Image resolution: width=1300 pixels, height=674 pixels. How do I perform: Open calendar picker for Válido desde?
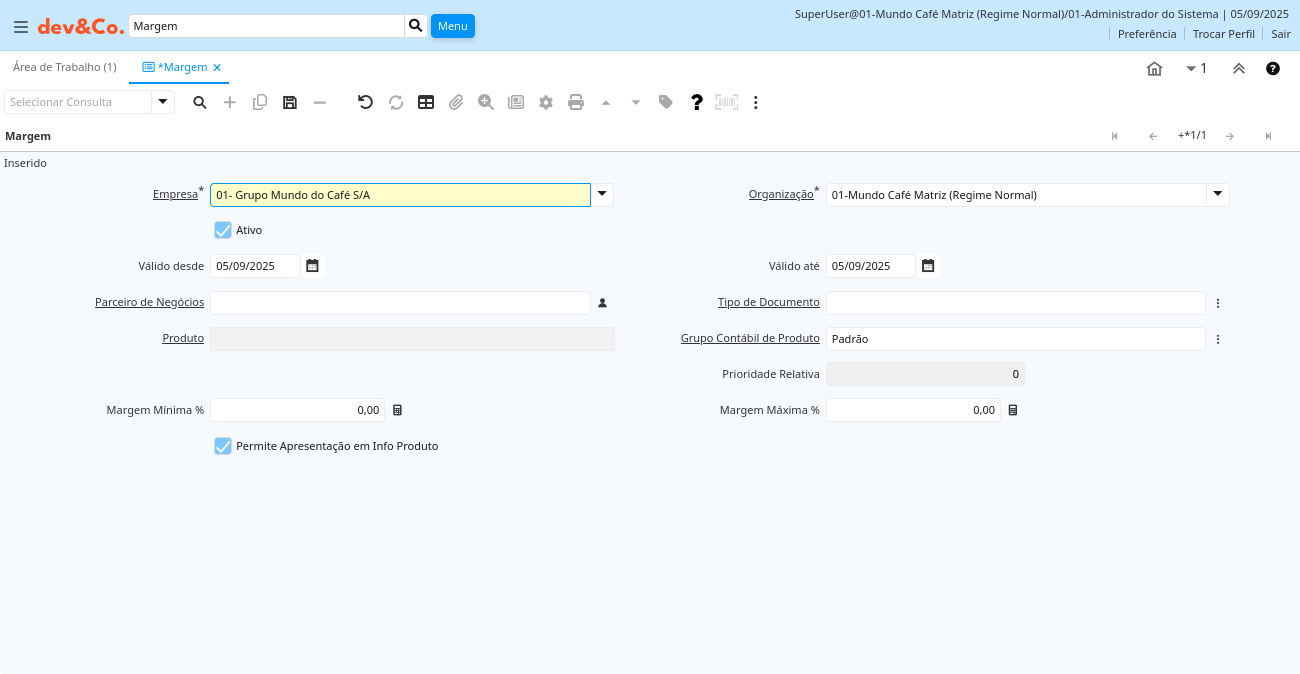point(313,266)
